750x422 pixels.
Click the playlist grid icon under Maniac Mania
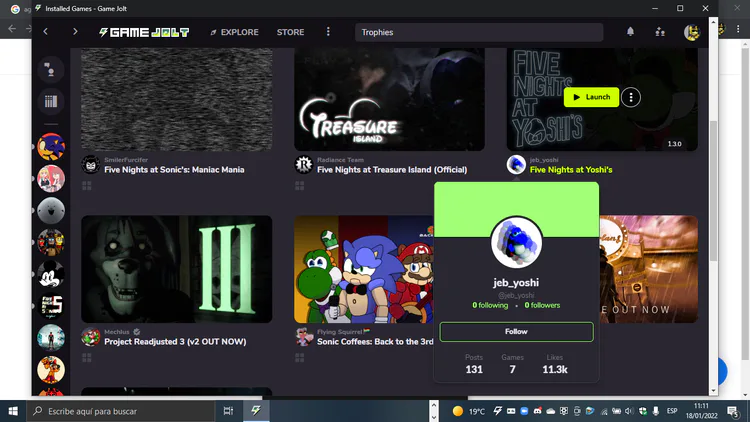[x=87, y=186]
